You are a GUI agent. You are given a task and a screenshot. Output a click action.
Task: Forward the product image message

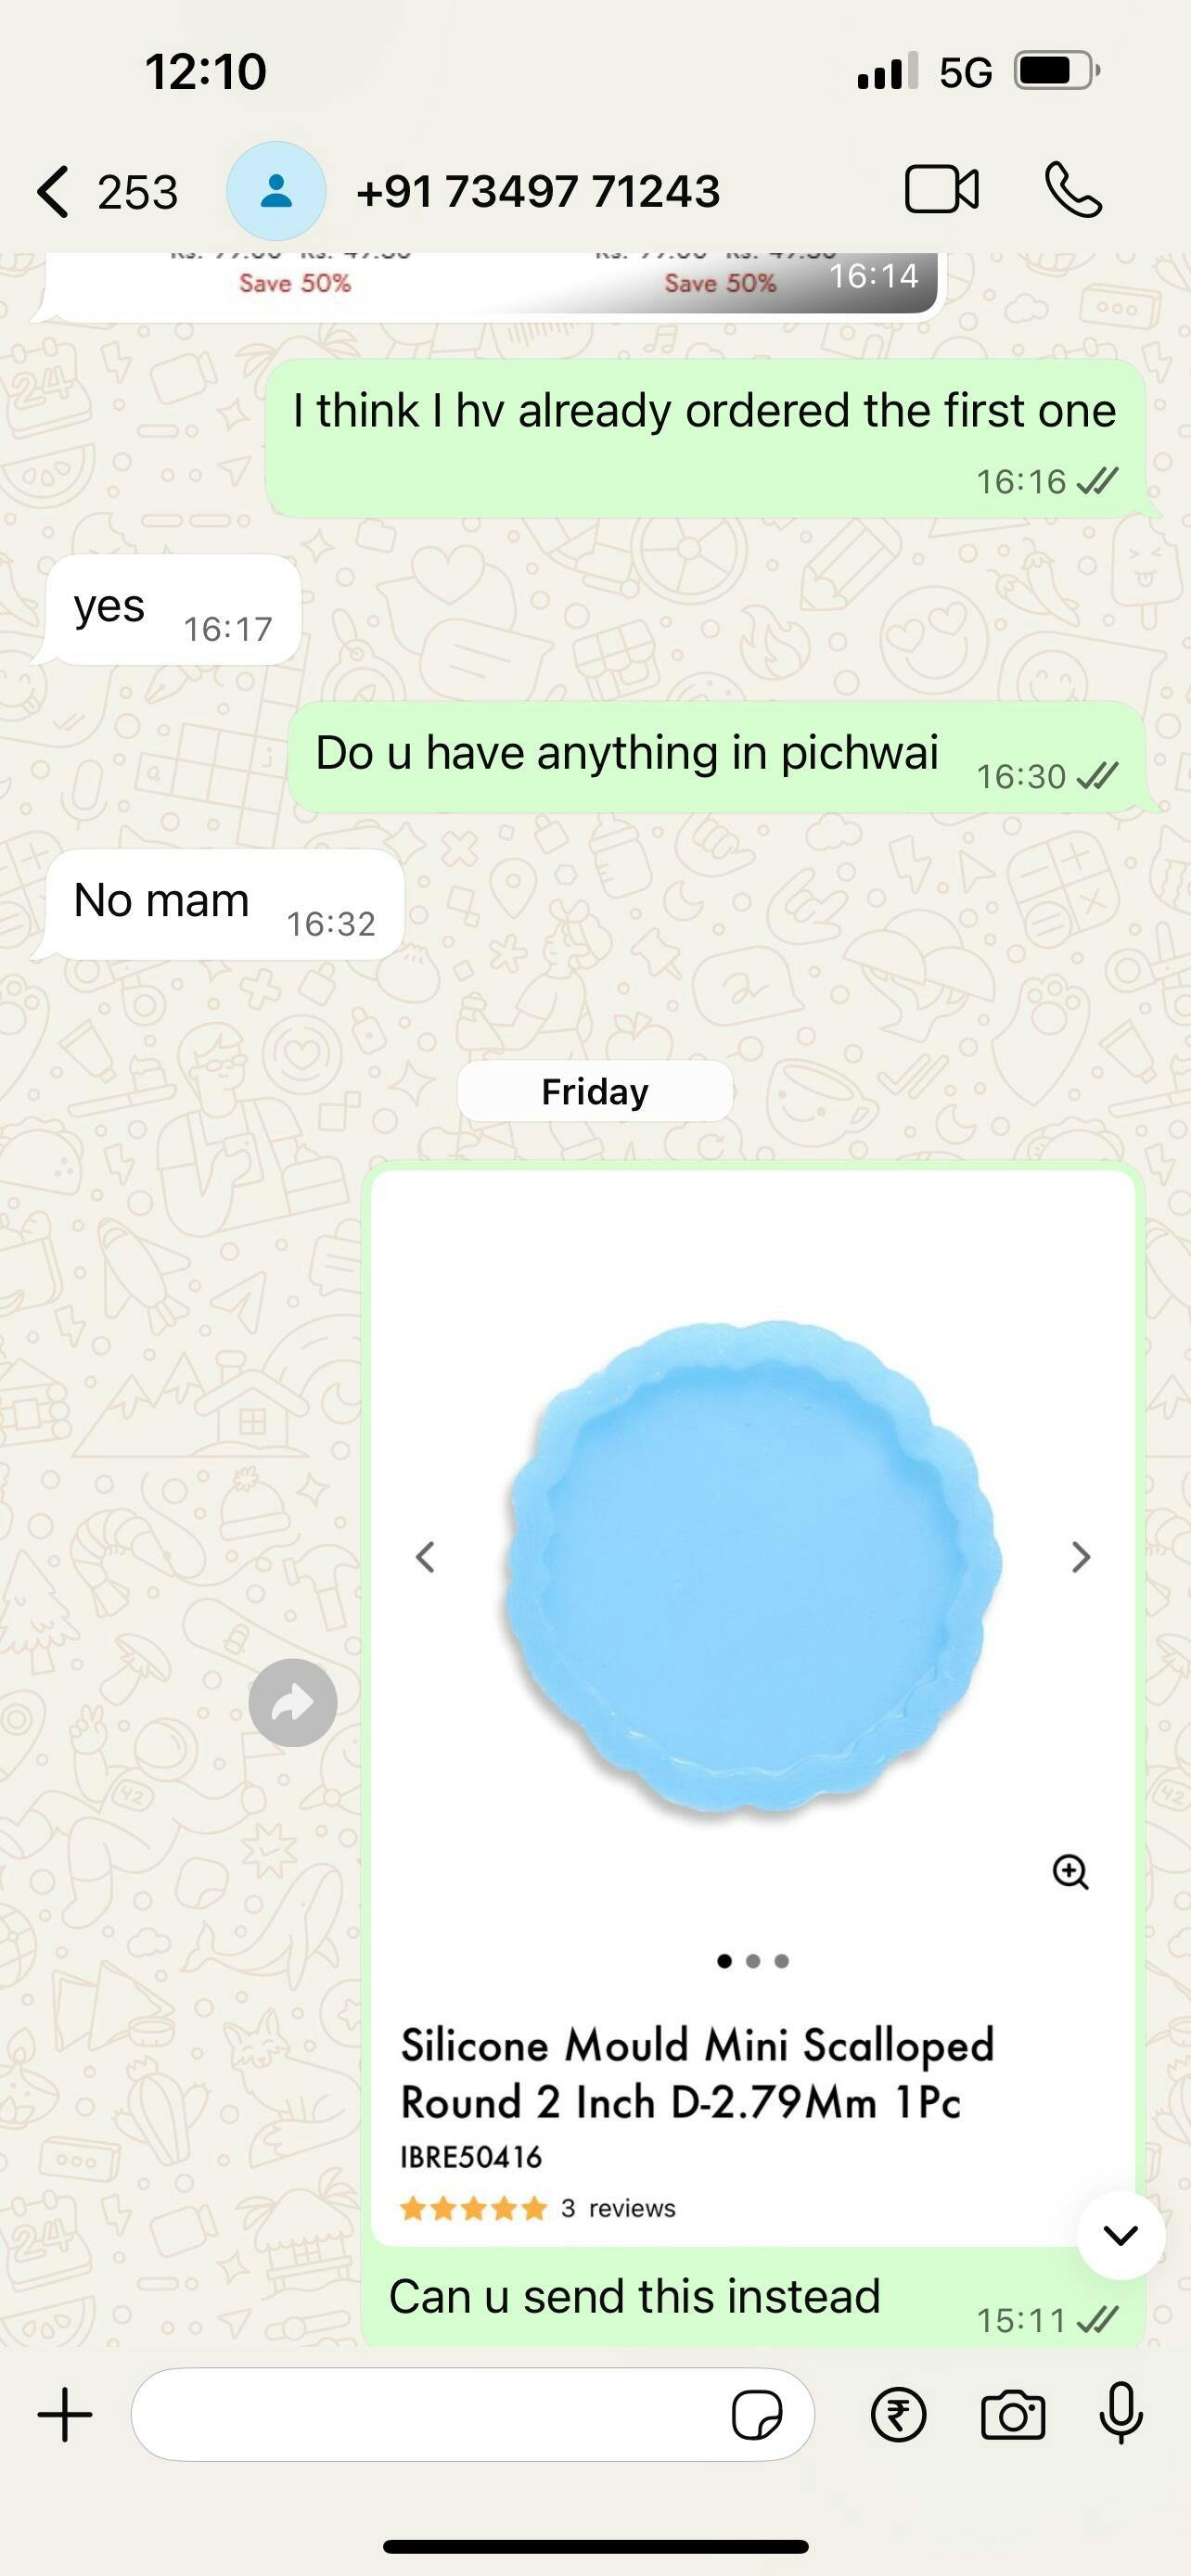(x=293, y=1703)
